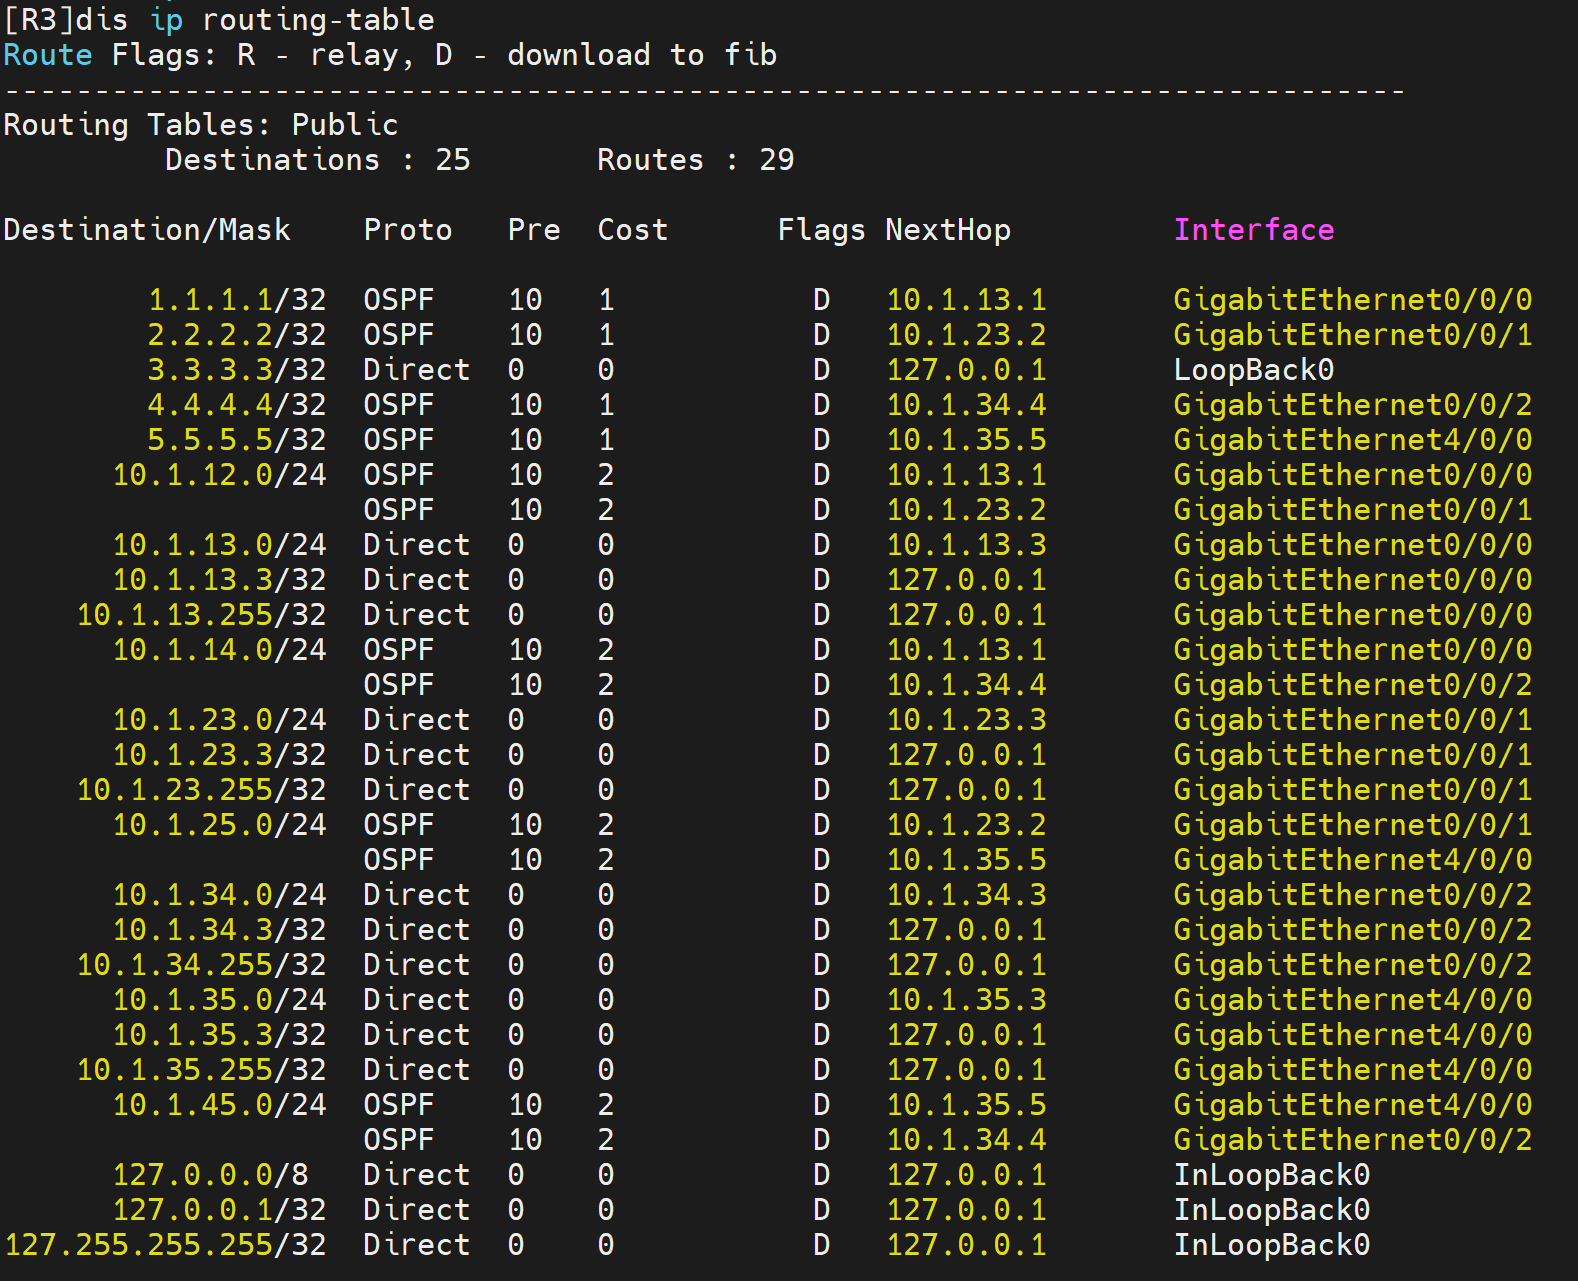1578x1281 pixels.
Task: Click destination 10.1.25.0/24 entry
Action: [219, 825]
